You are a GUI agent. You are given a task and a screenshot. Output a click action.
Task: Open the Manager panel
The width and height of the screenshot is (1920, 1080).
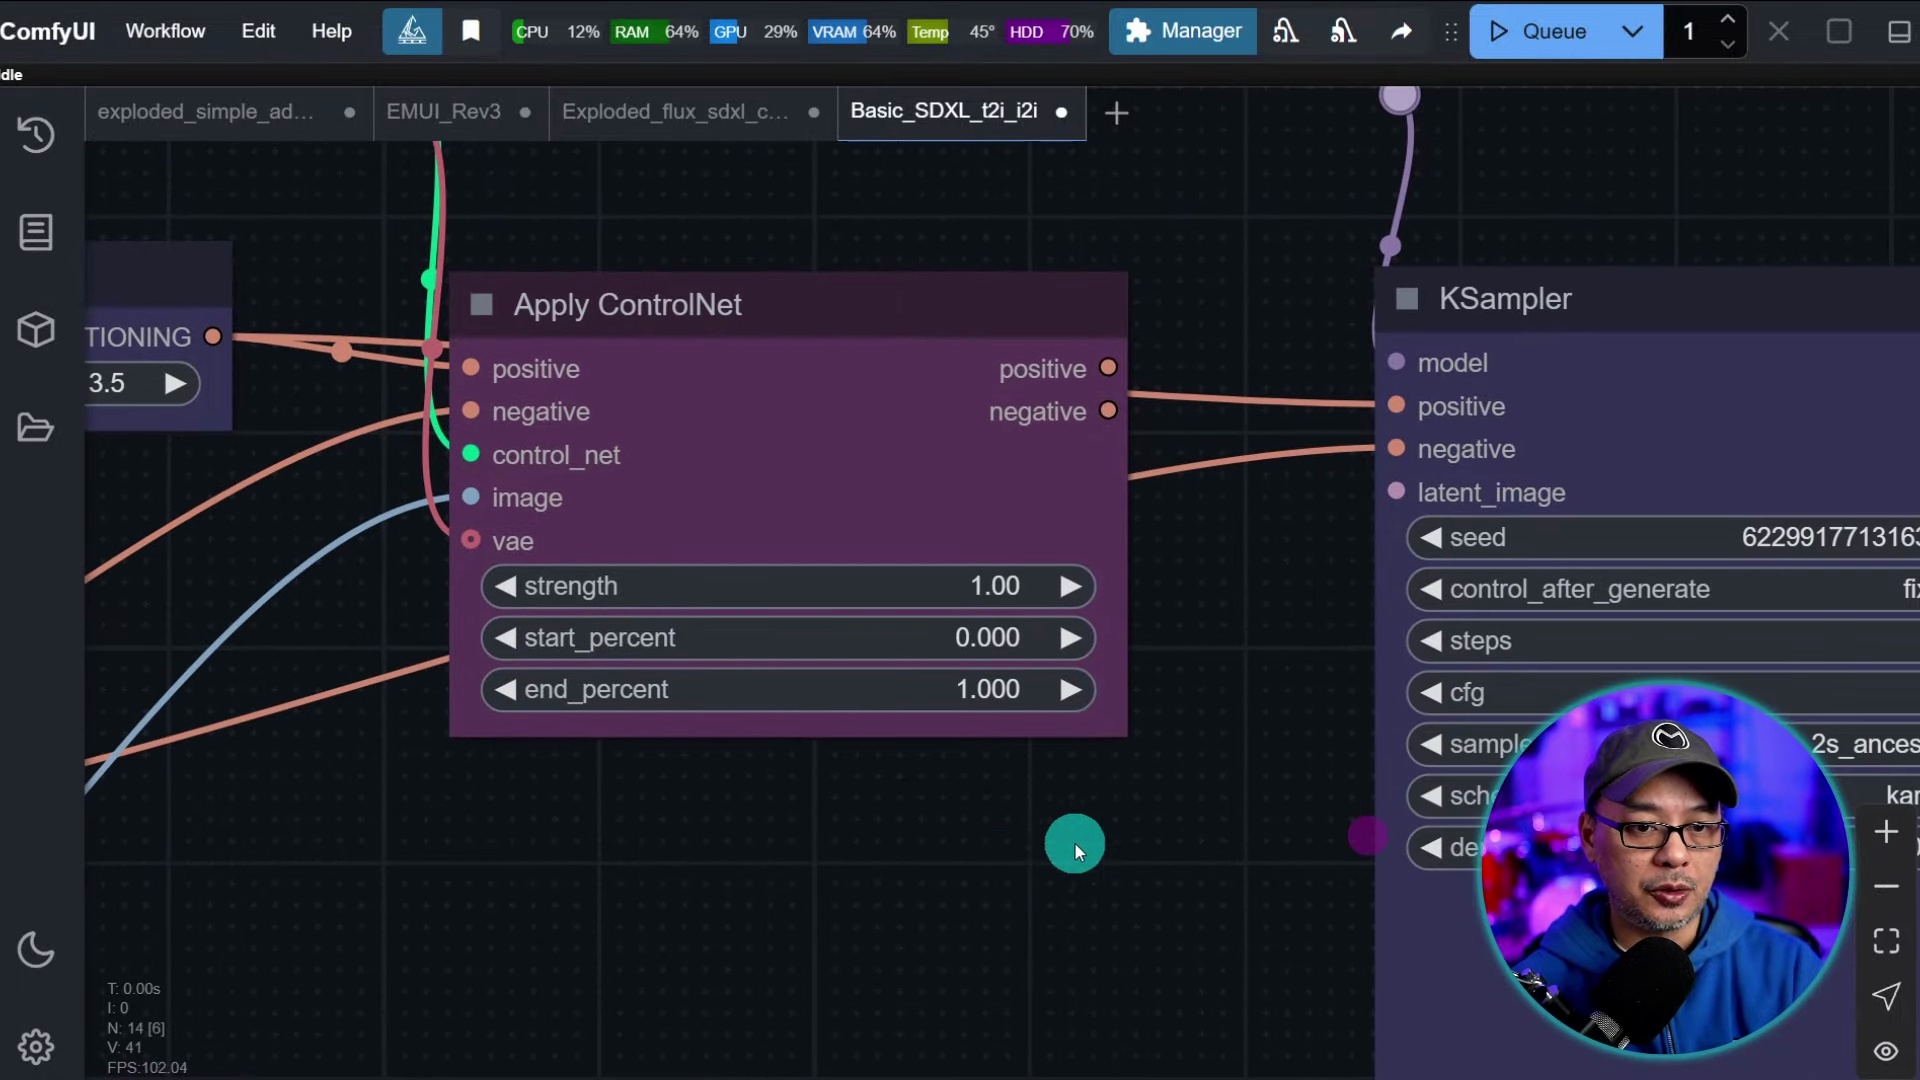pyautogui.click(x=1183, y=31)
